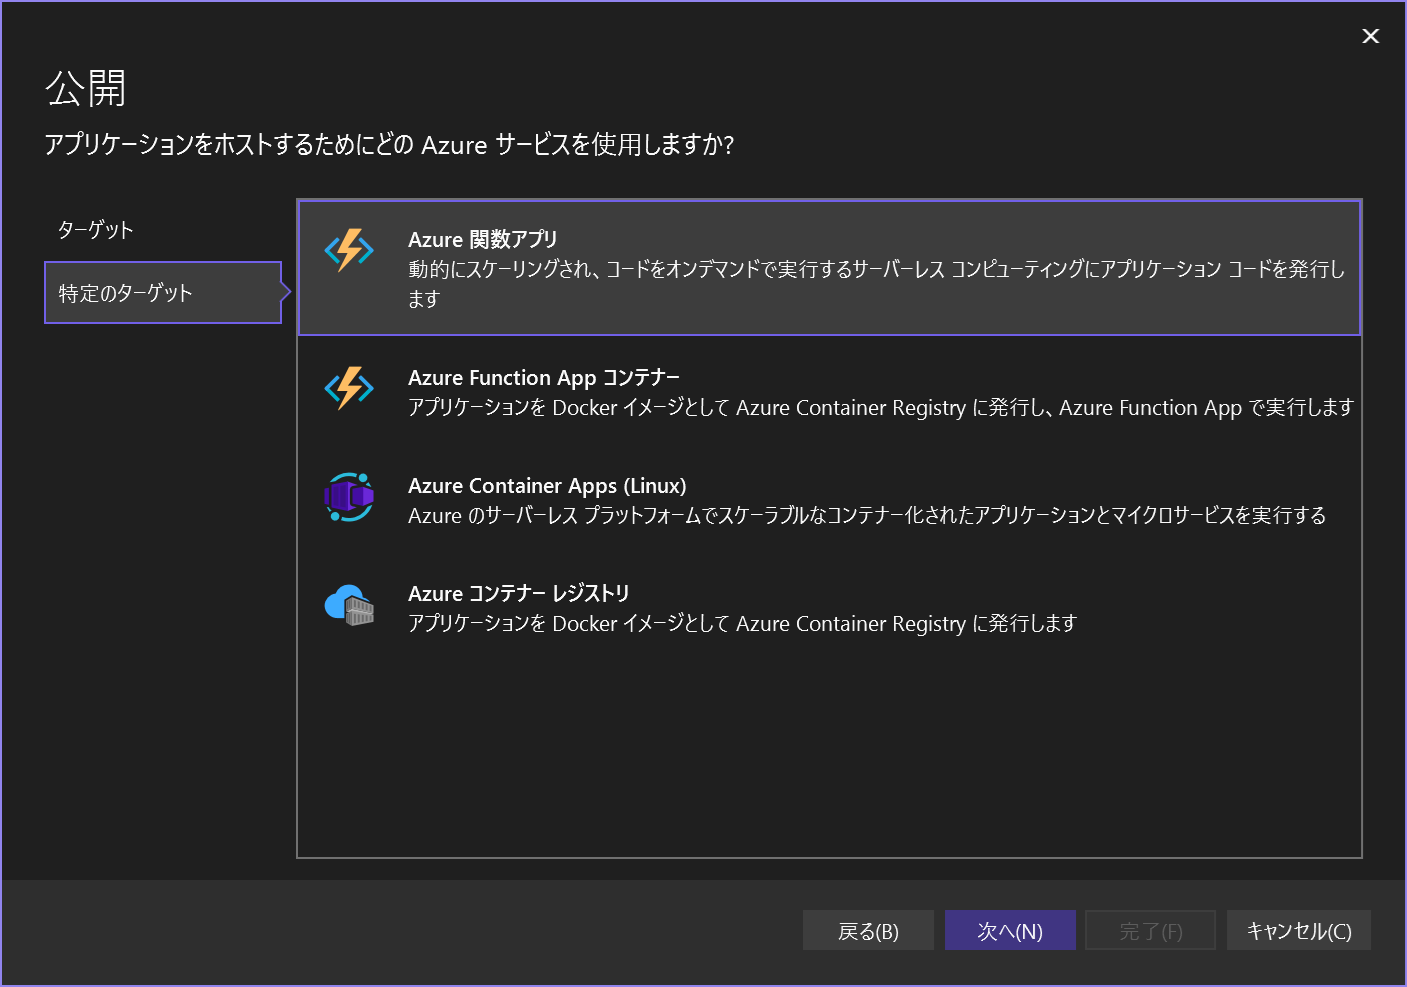Click the Azure 関数アプリ lightning icon
The width and height of the screenshot is (1407, 987).
(x=349, y=250)
